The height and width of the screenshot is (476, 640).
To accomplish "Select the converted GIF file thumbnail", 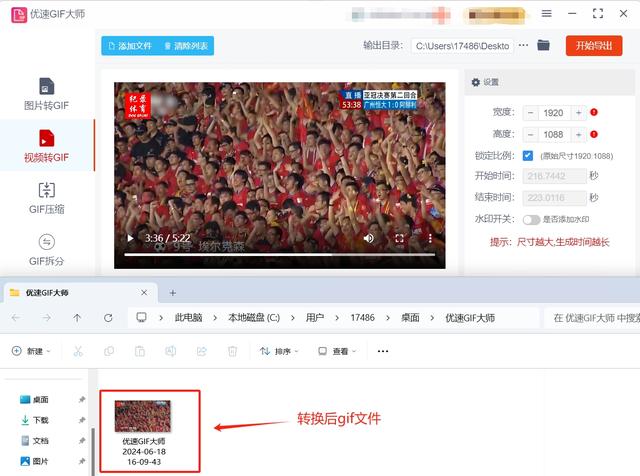I will (x=143, y=416).
